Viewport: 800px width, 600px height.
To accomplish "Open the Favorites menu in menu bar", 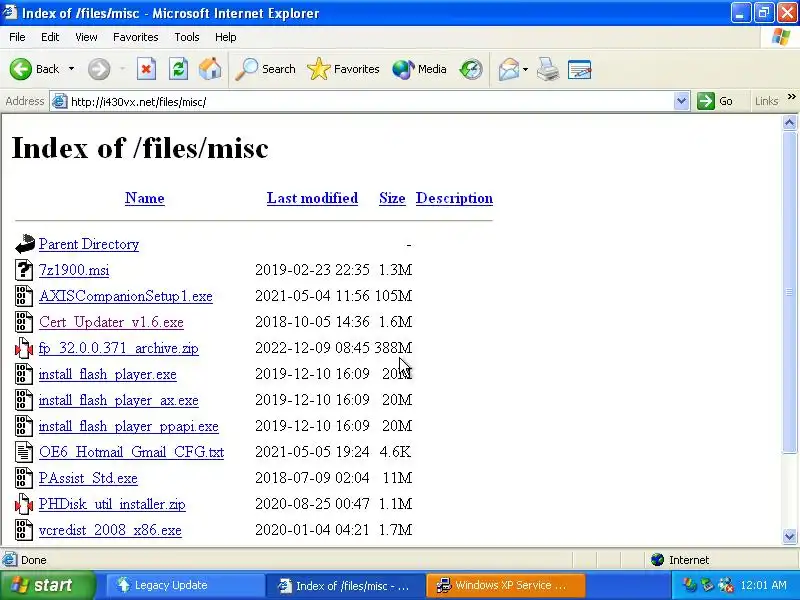I will [136, 37].
